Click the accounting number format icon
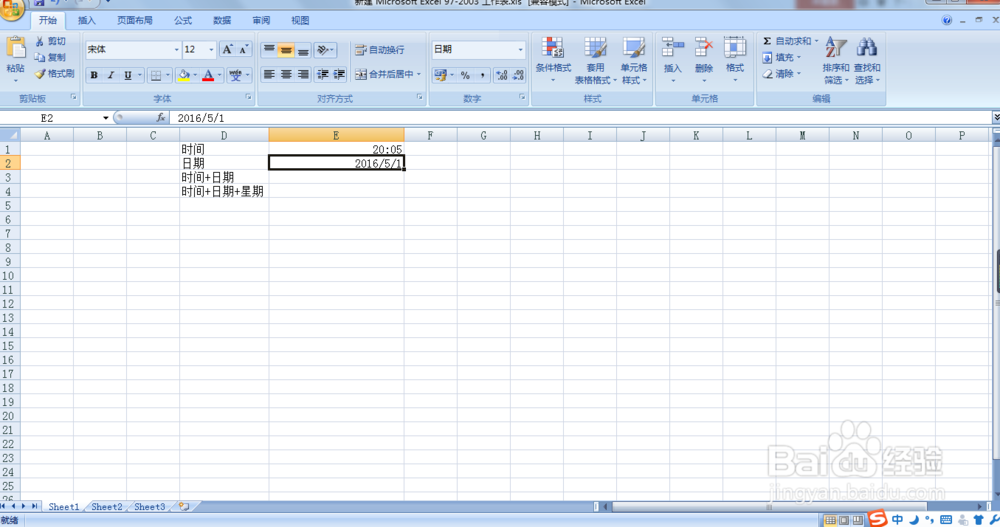Image resolution: width=1000 pixels, height=527 pixels. coord(440,75)
